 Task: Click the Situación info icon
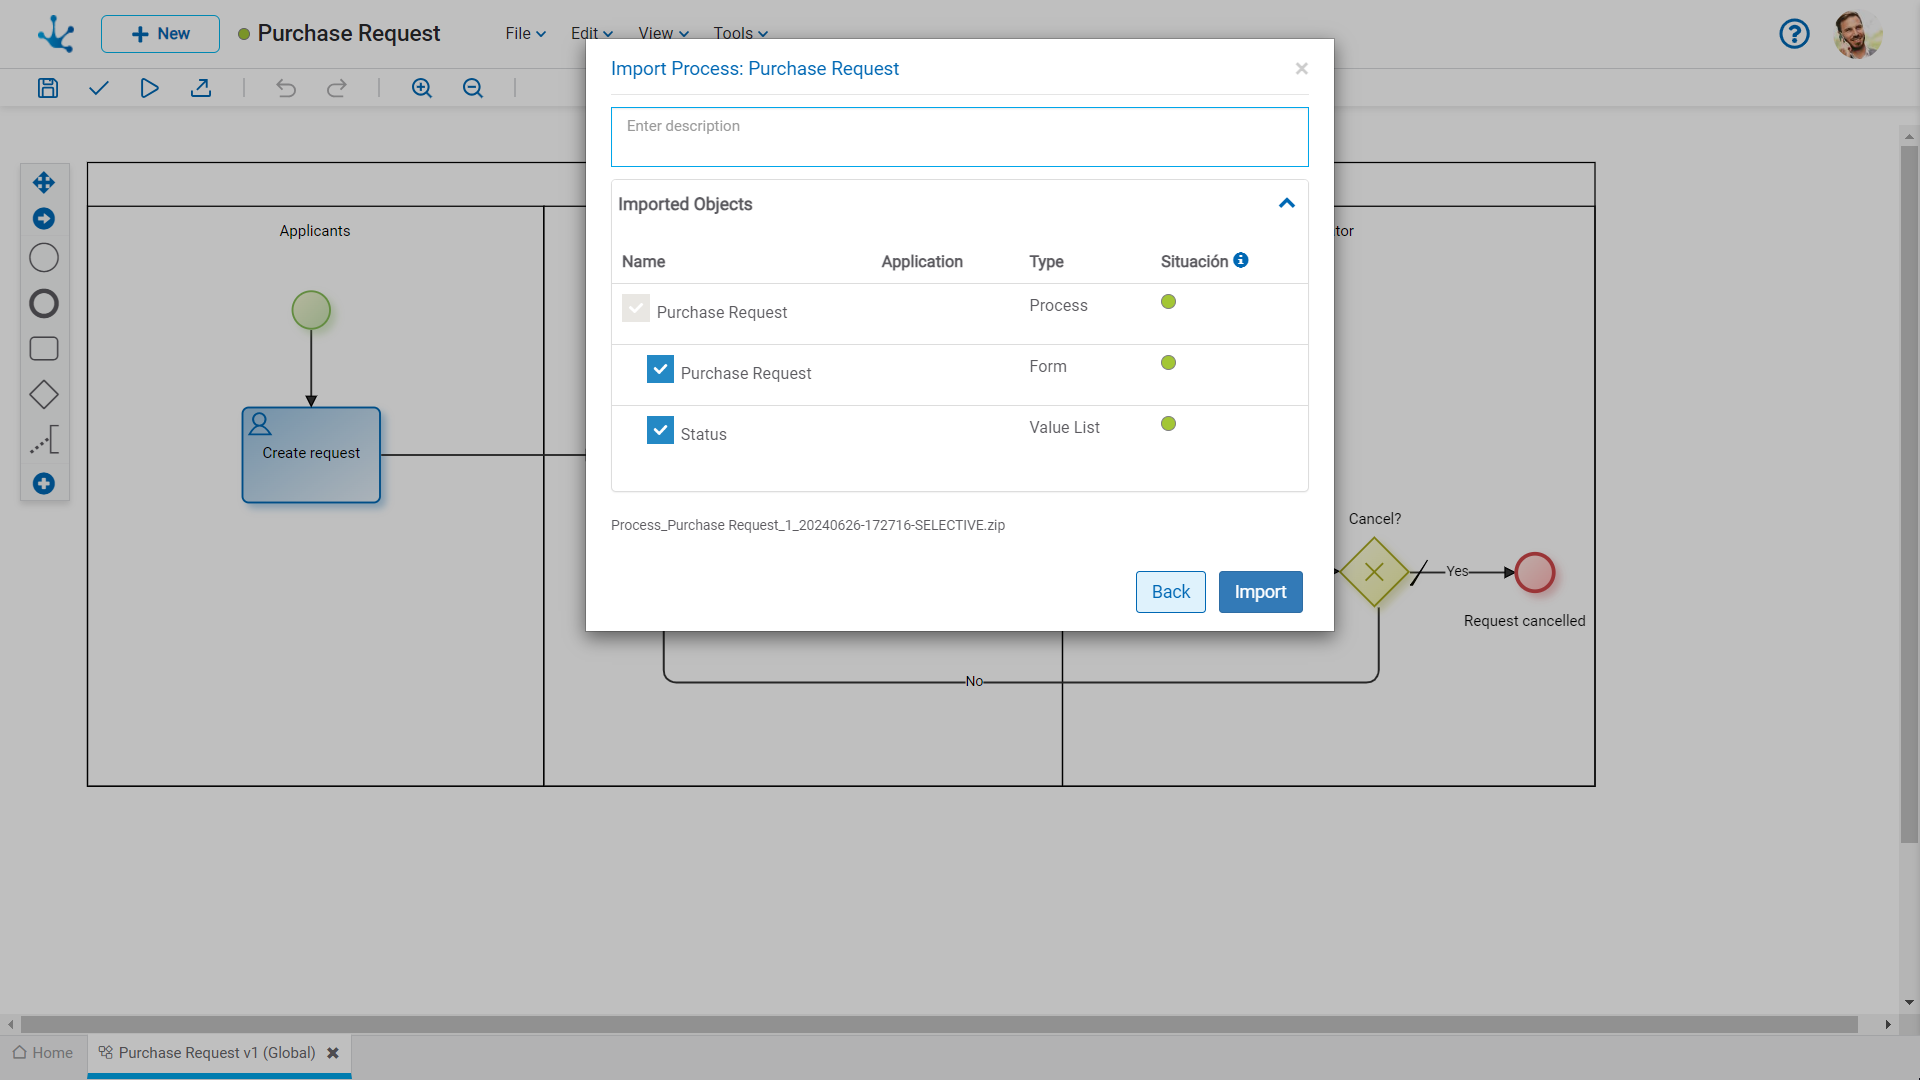[x=1241, y=260]
